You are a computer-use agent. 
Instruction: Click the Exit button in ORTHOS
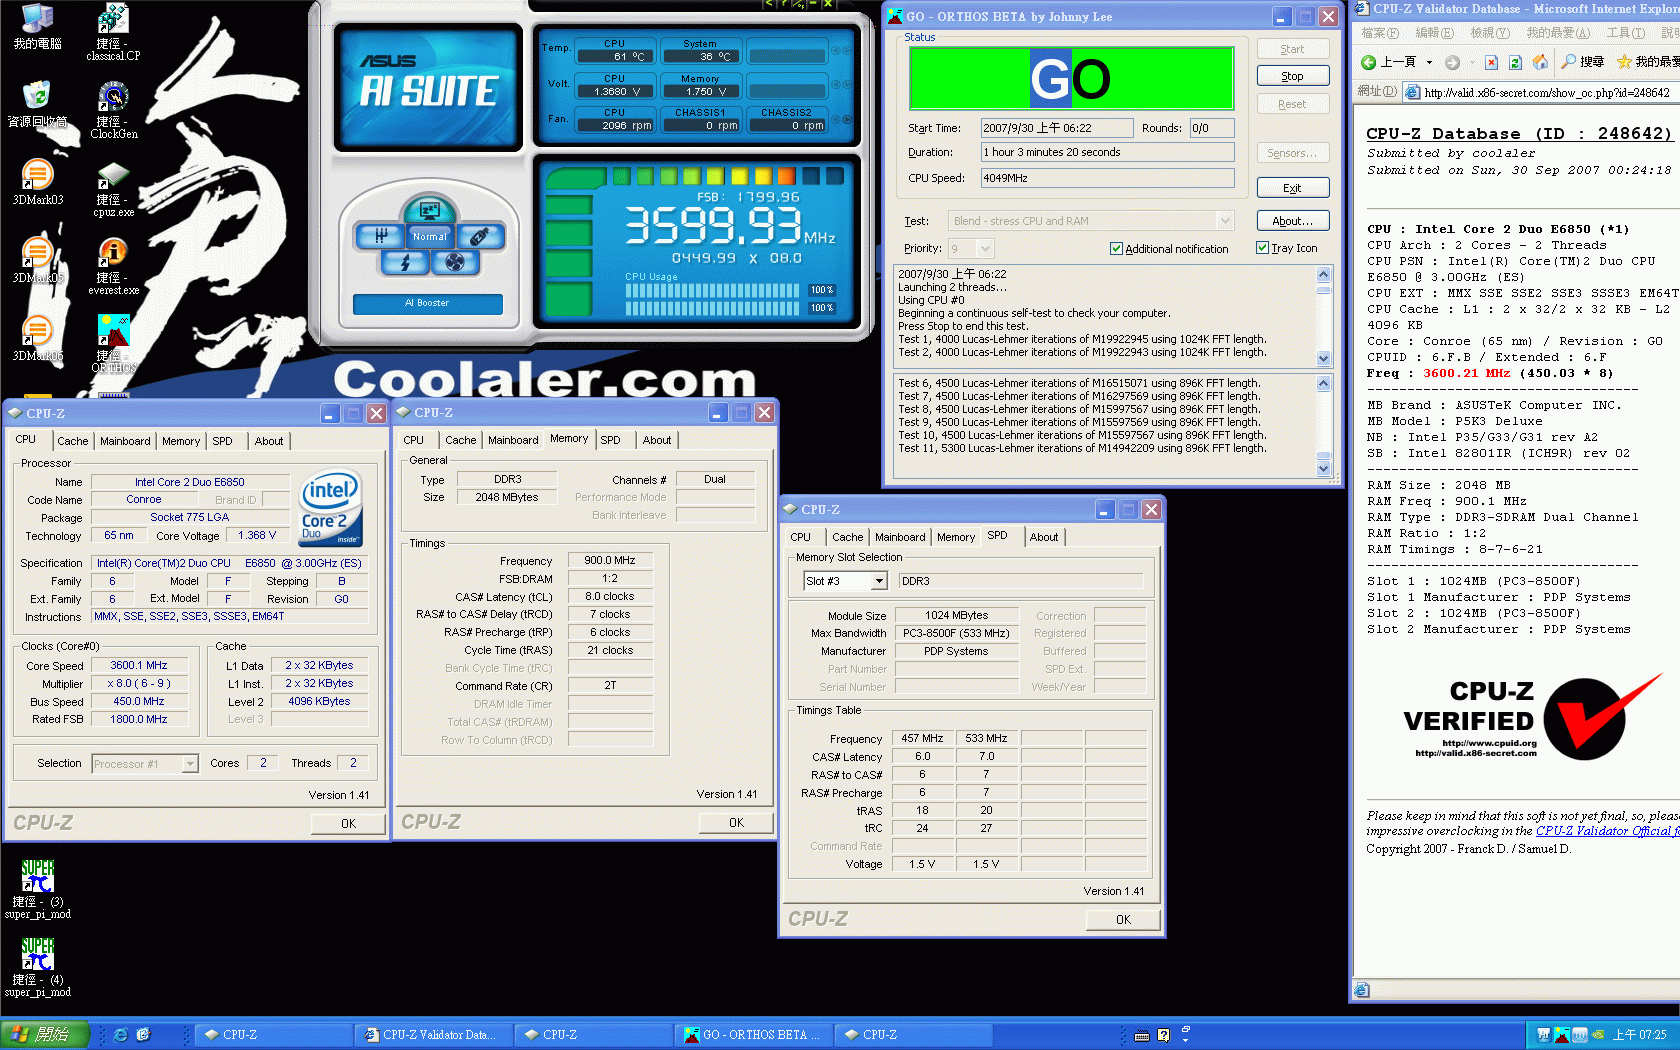[x=1292, y=188]
